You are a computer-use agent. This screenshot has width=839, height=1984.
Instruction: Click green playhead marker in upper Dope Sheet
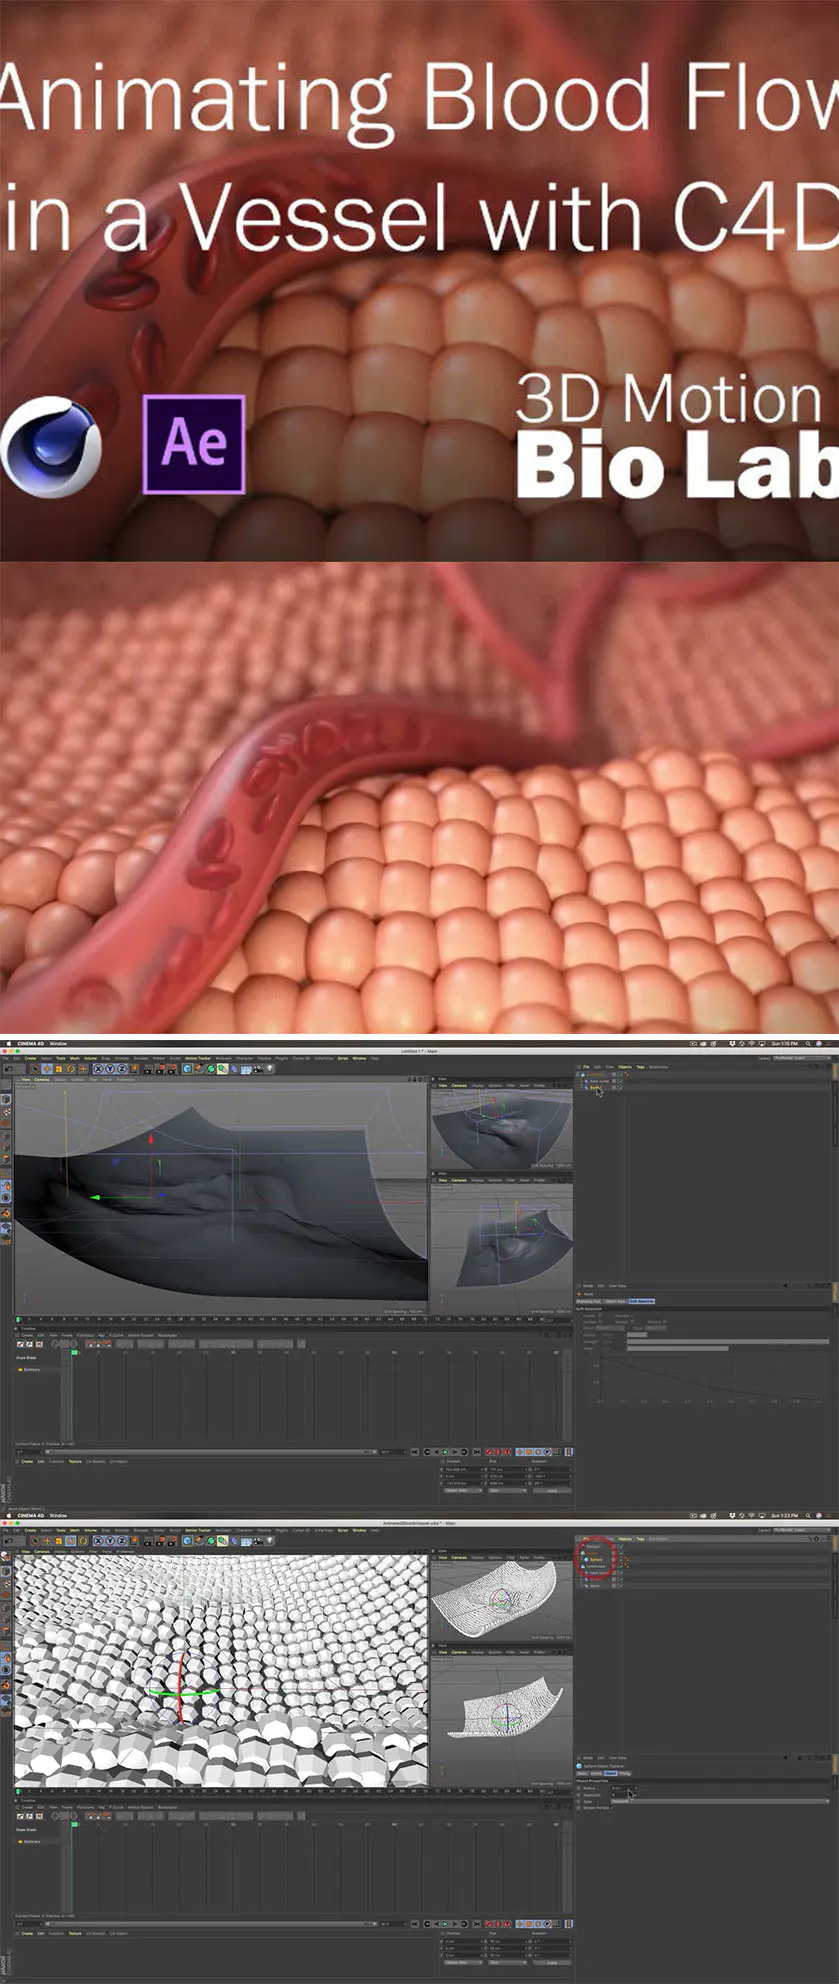click(x=74, y=1352)
